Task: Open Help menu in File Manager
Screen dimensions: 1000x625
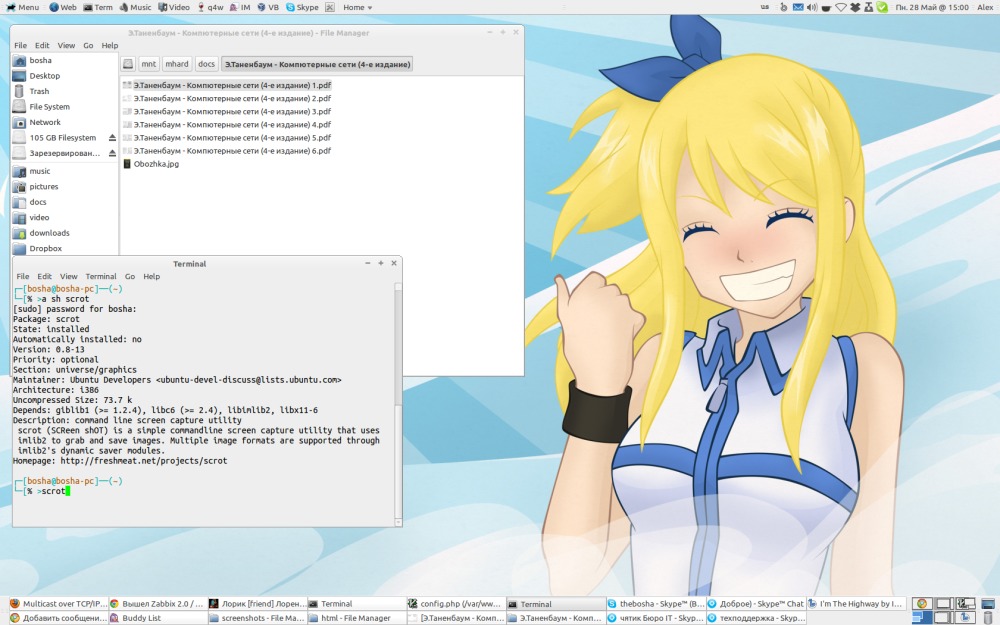Action: pyautogui.click(x=110, y=45)
